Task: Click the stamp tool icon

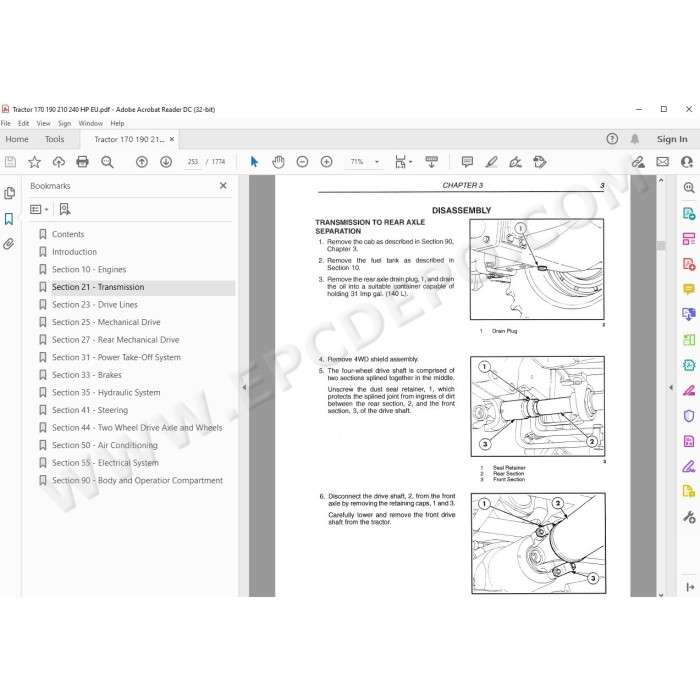Action: point(540,162)
